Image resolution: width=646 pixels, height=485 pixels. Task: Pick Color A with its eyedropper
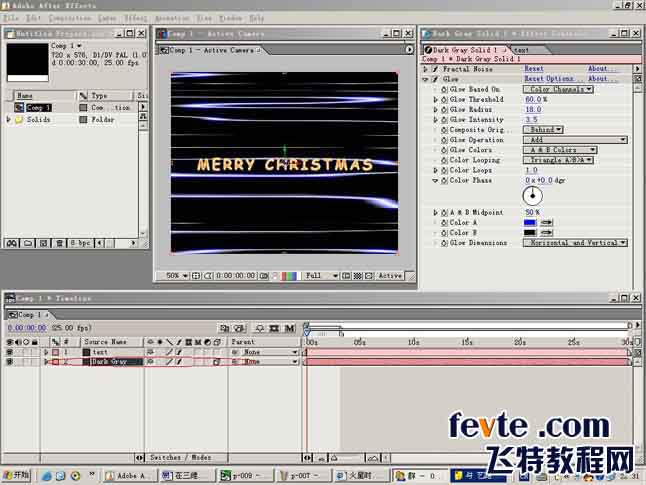(546, 223)
